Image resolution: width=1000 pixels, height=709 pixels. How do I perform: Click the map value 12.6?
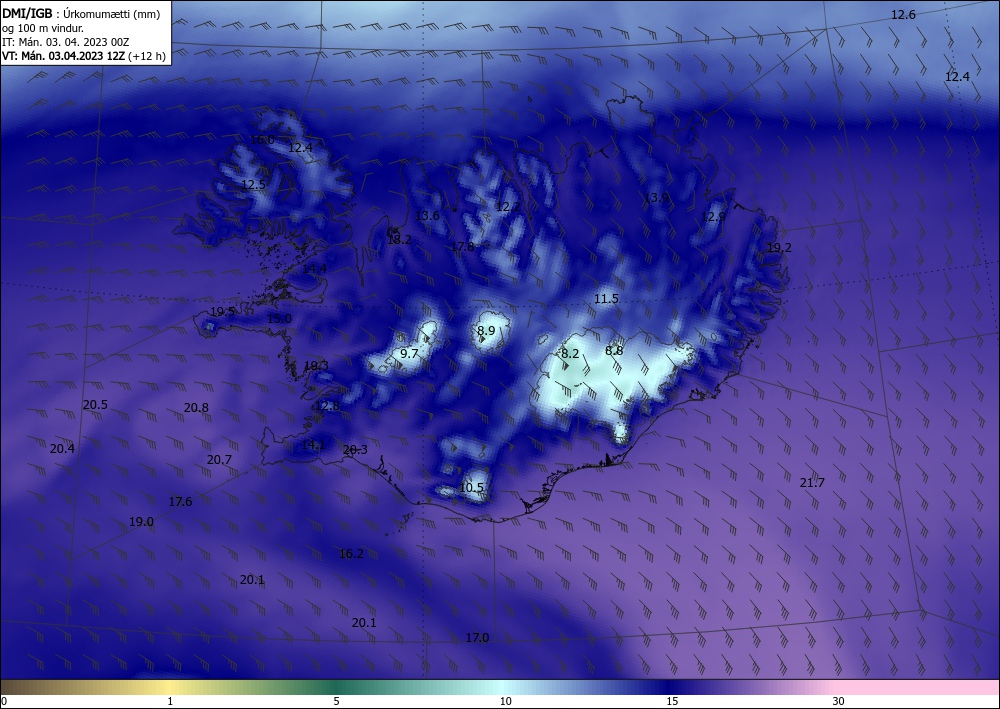pyautogui.click(x=903, y=15)
